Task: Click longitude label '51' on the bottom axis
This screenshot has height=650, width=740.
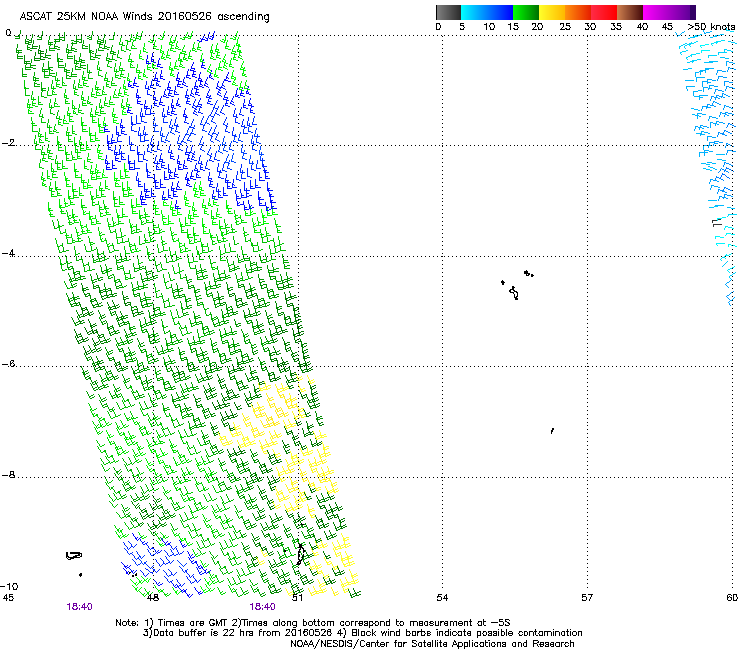Action: click(297, 598)
